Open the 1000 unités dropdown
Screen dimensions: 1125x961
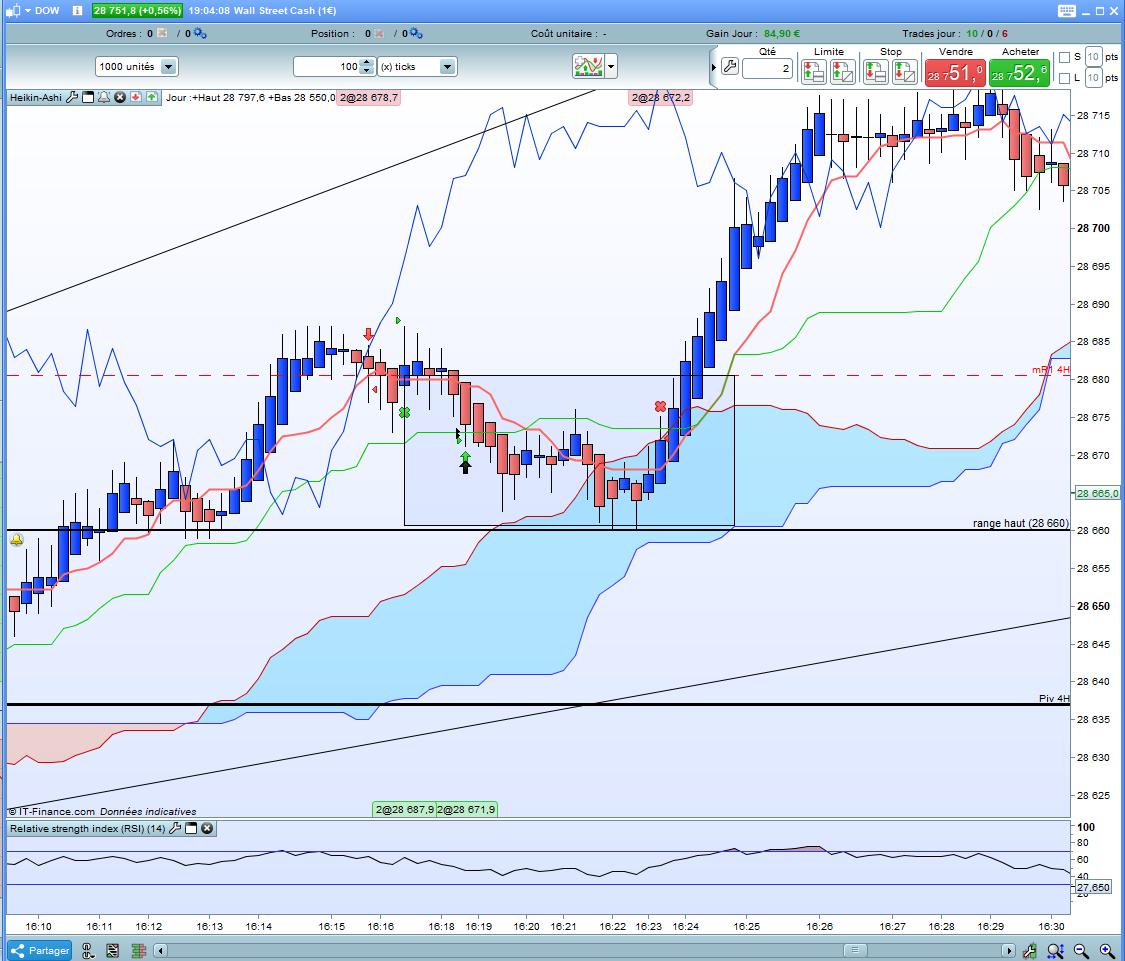pyautogui.click(x=136, y=67)
